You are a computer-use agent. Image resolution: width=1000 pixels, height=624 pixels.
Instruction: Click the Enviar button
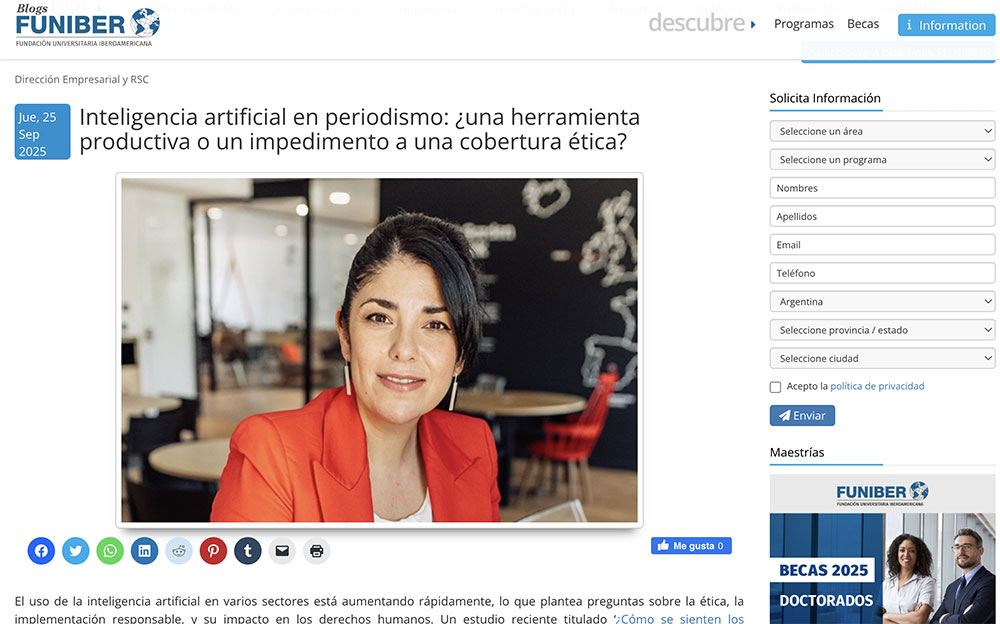[x=802, y=415]
